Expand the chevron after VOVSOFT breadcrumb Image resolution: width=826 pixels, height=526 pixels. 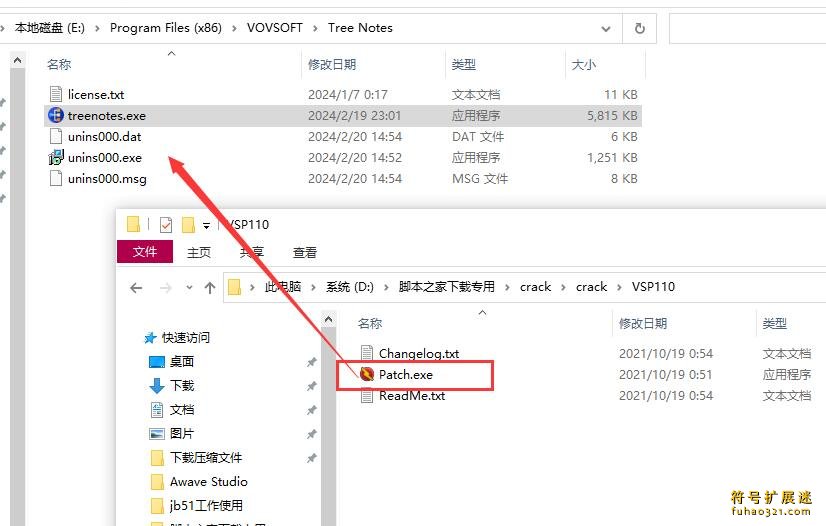point(315,28)
